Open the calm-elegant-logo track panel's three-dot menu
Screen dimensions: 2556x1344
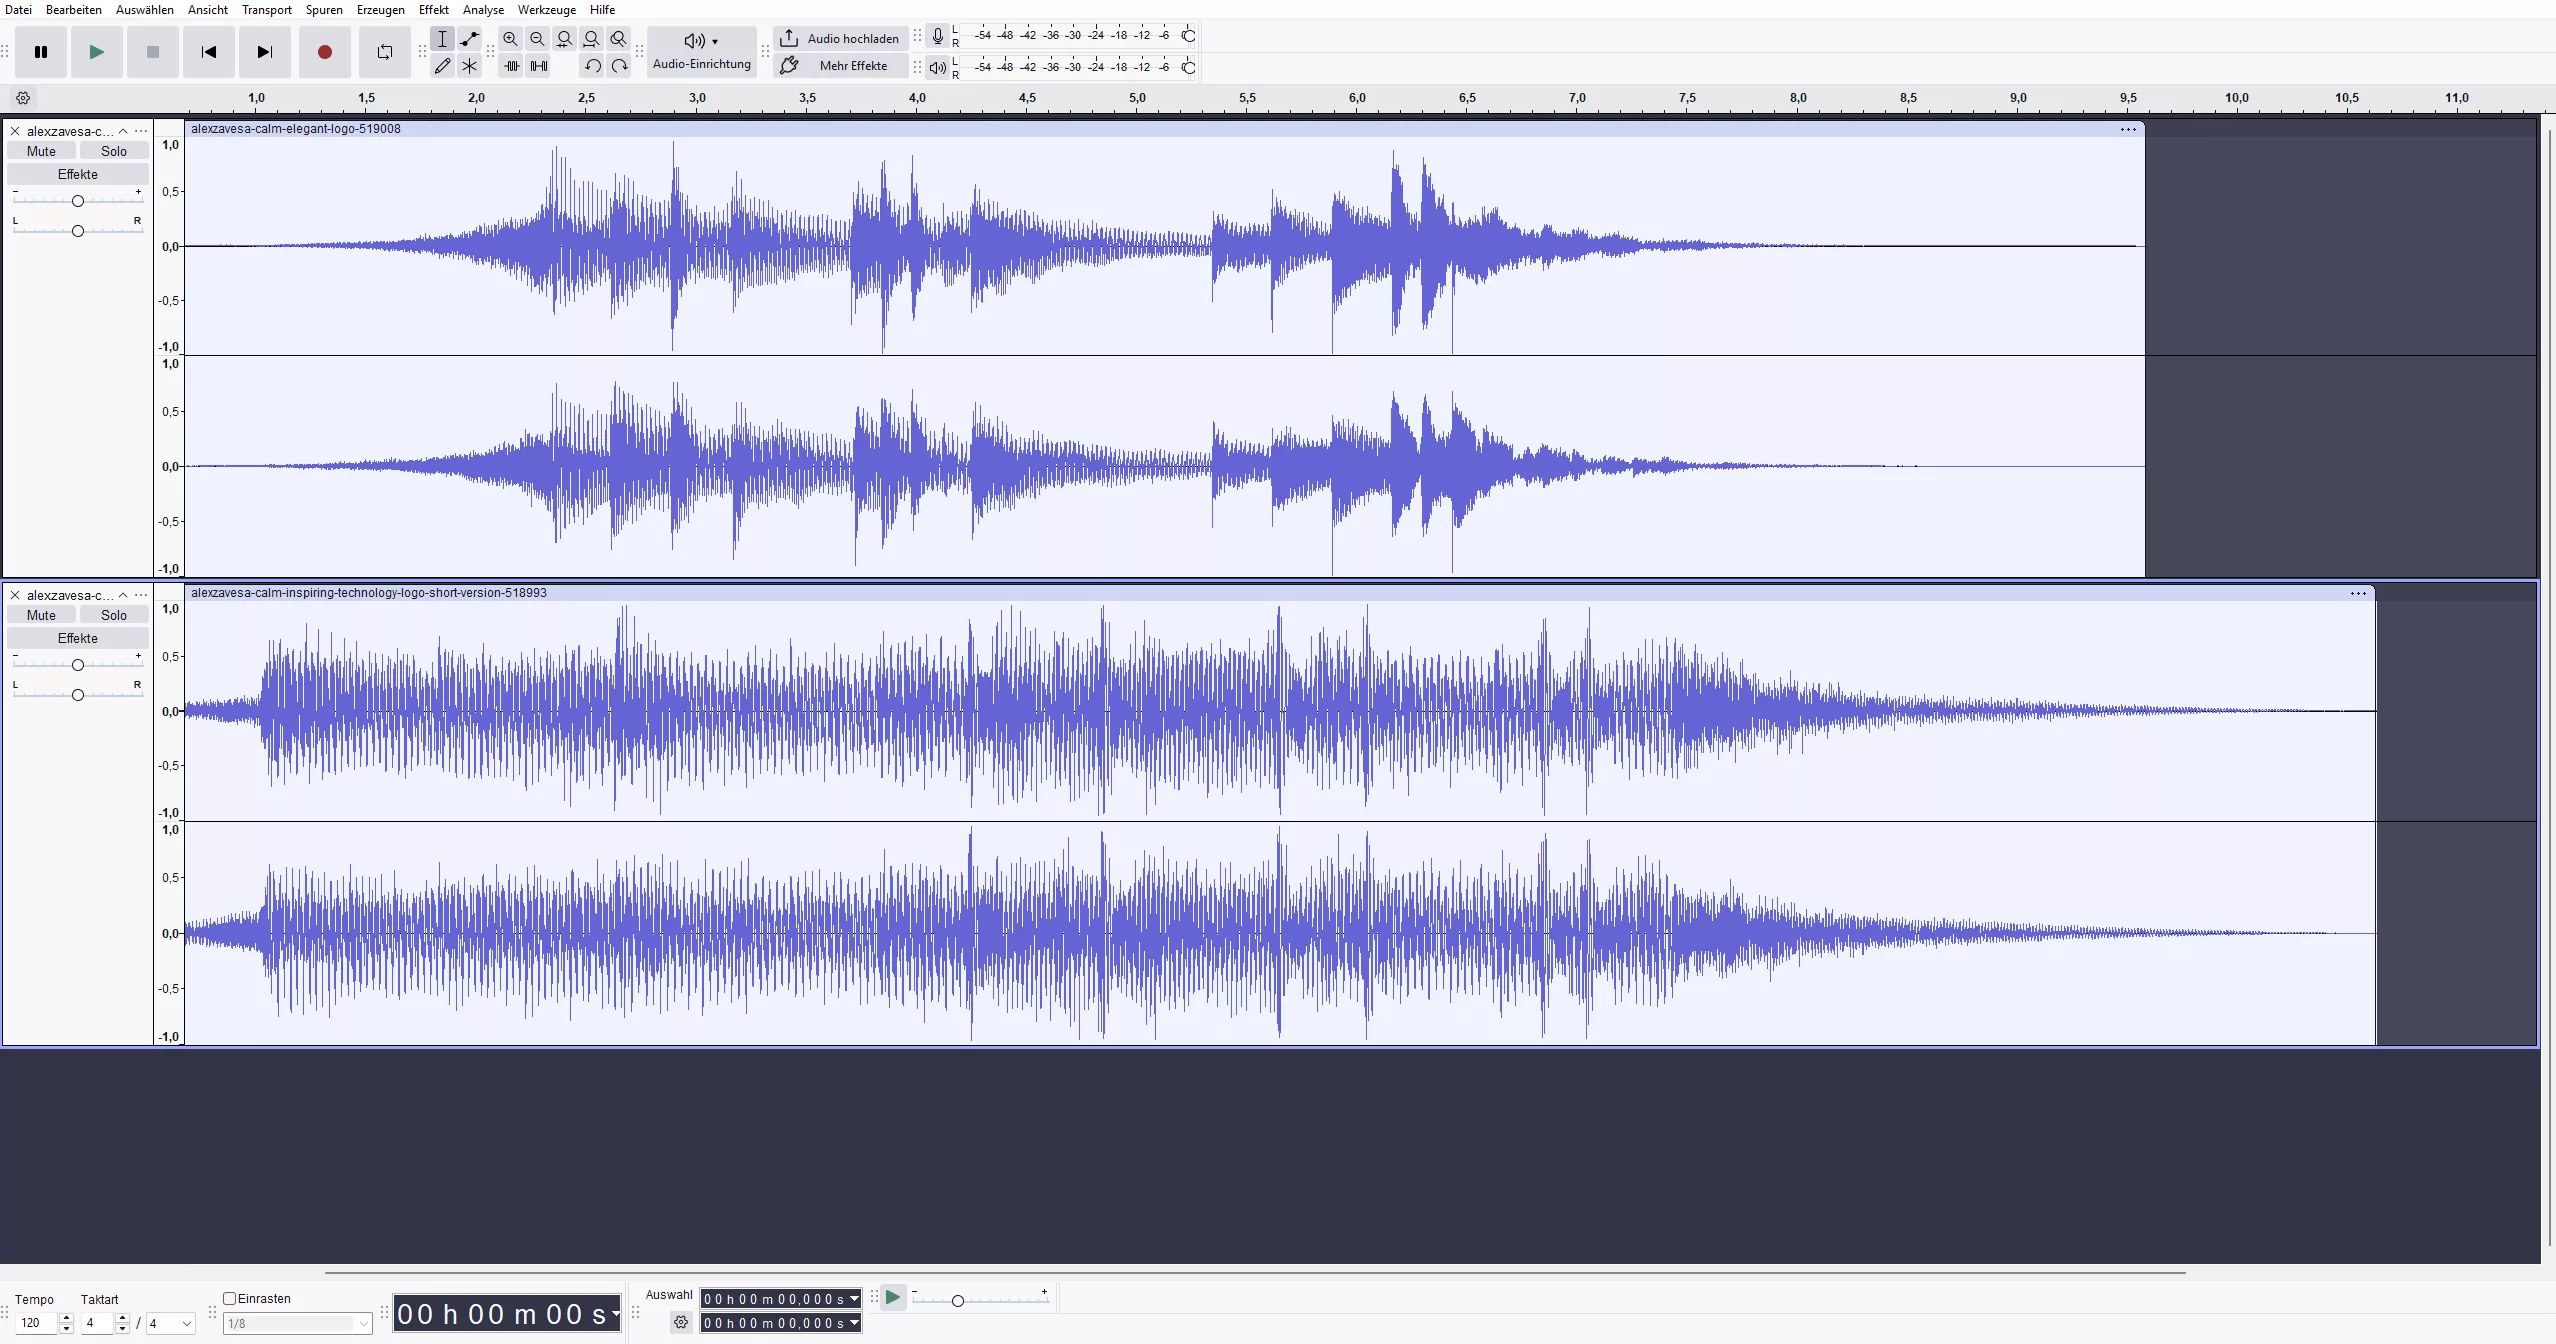(x=141, y=131)
